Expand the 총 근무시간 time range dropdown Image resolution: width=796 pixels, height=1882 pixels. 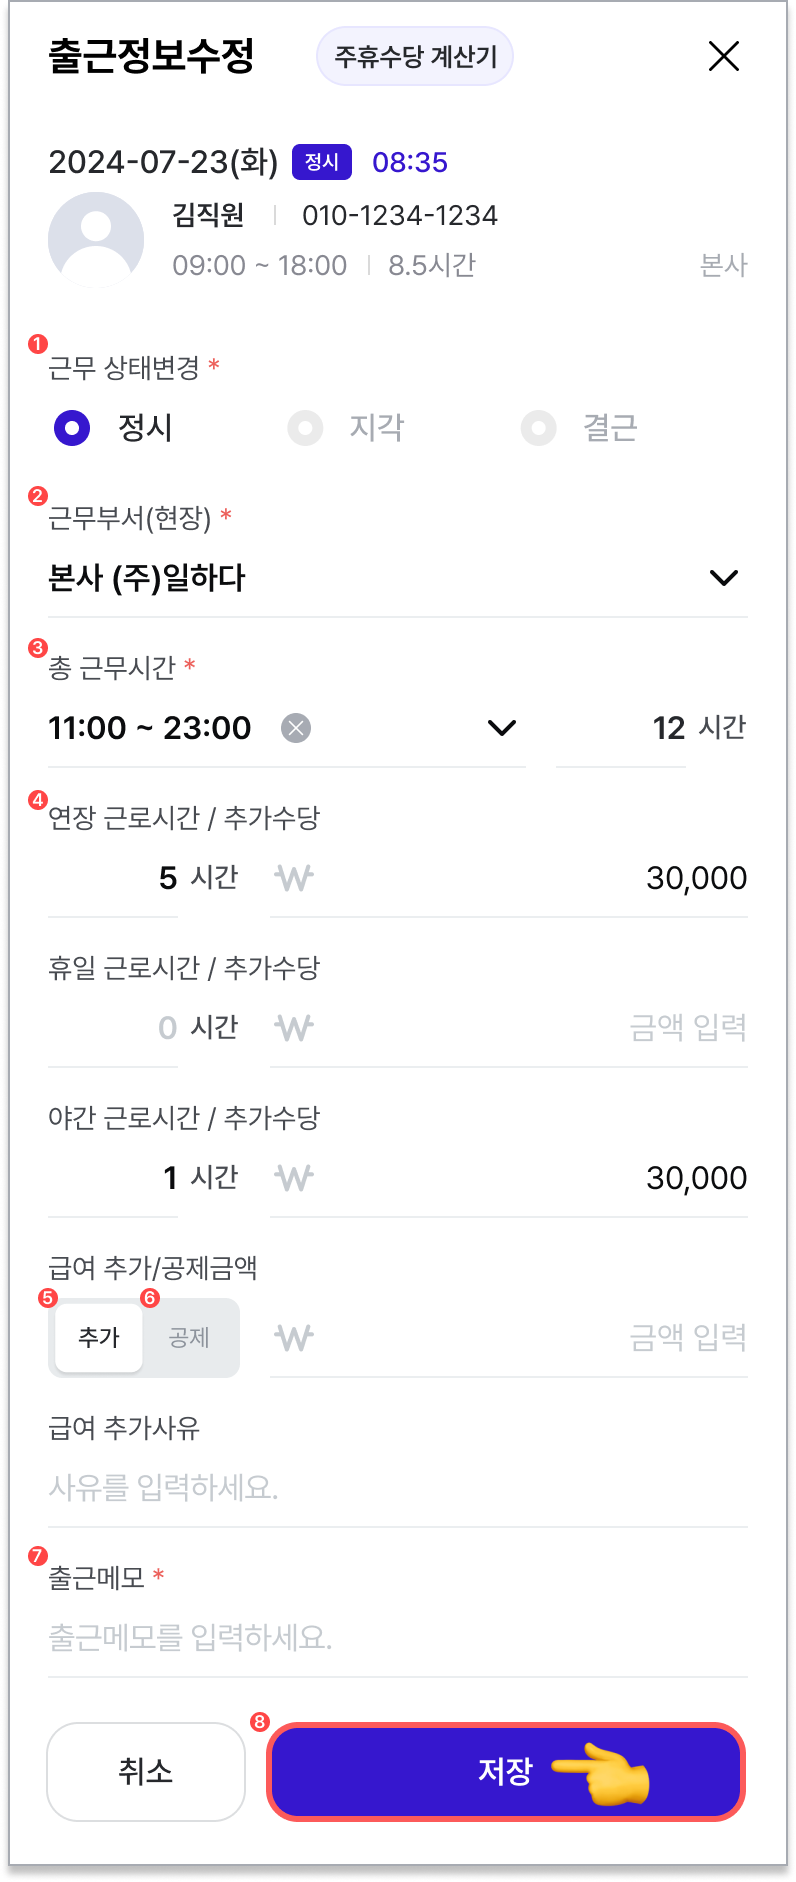(x=502, y=728)
